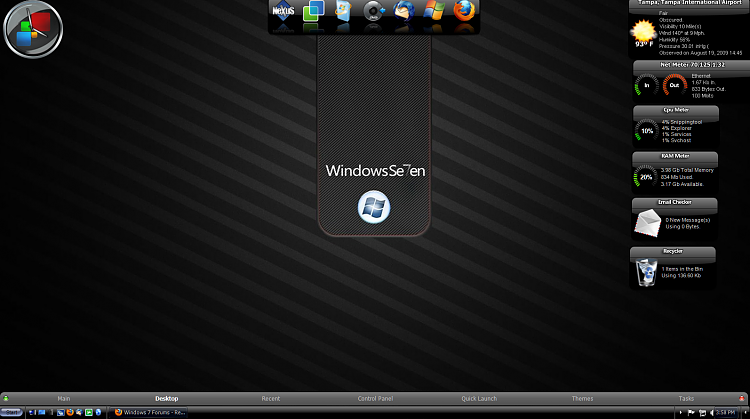Open the Start menu

point(11,412)
